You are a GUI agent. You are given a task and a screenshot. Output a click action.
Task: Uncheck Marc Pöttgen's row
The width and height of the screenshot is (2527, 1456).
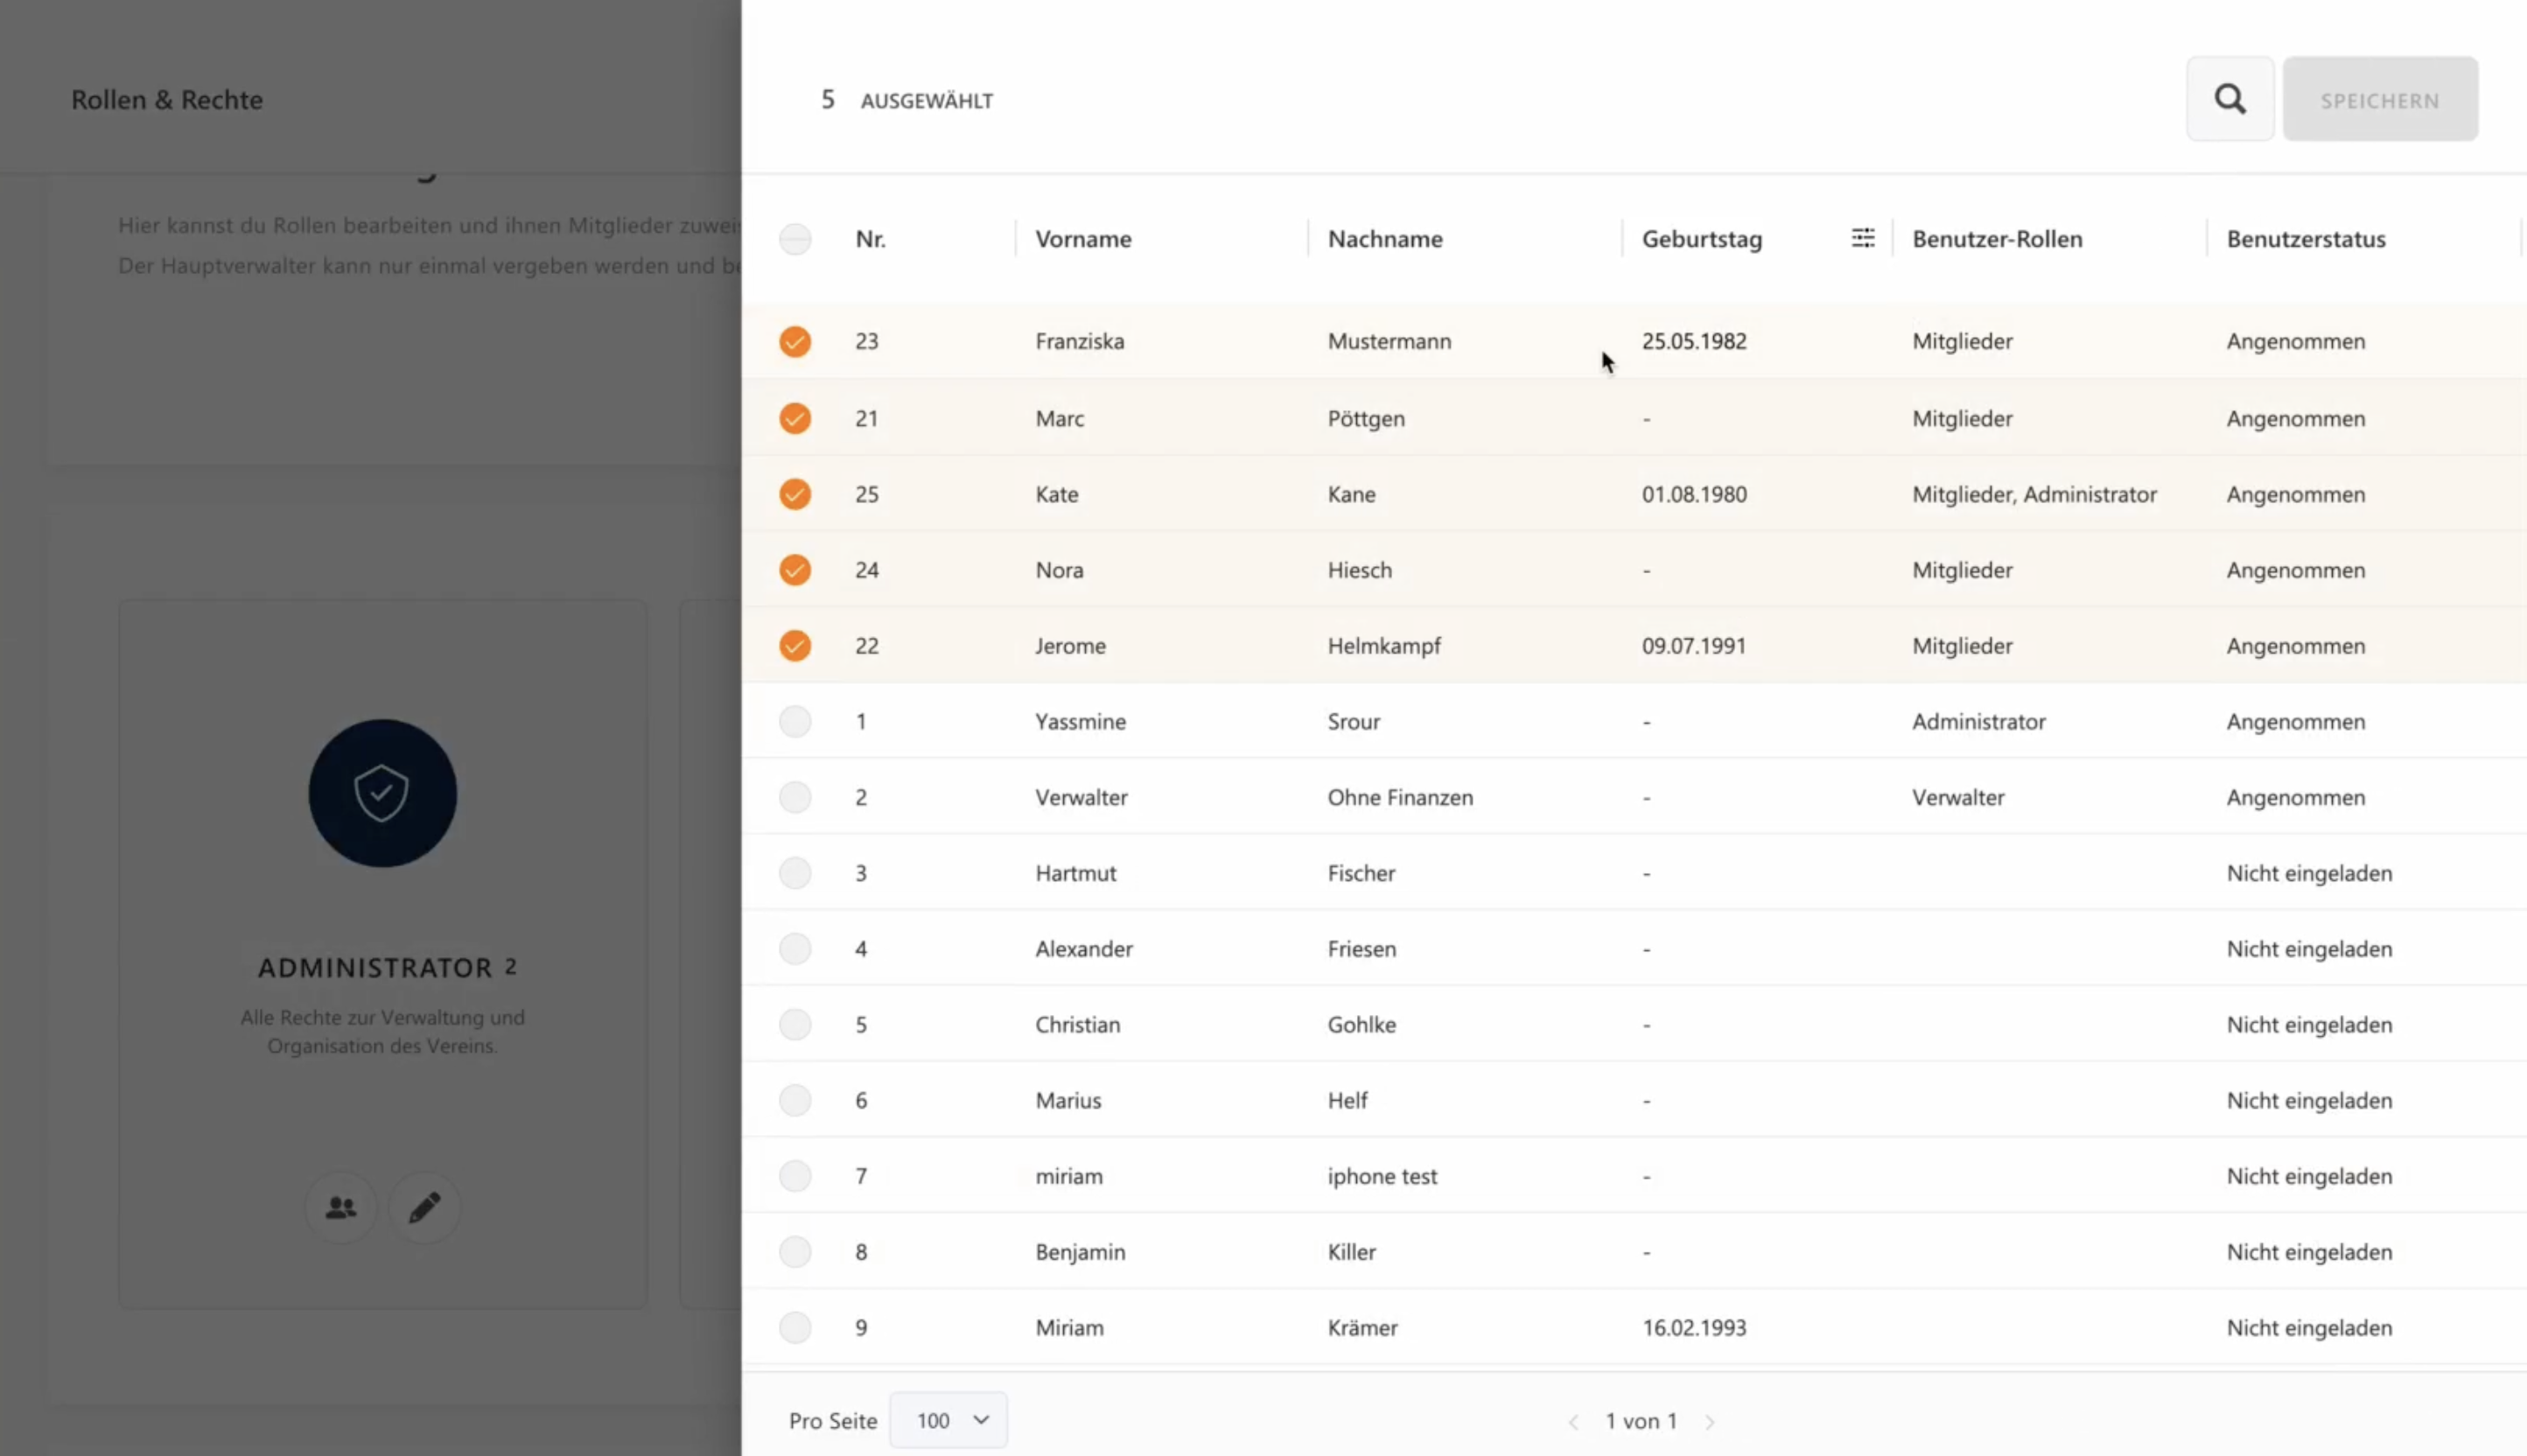pyautogui.click(x=795, y=418)
